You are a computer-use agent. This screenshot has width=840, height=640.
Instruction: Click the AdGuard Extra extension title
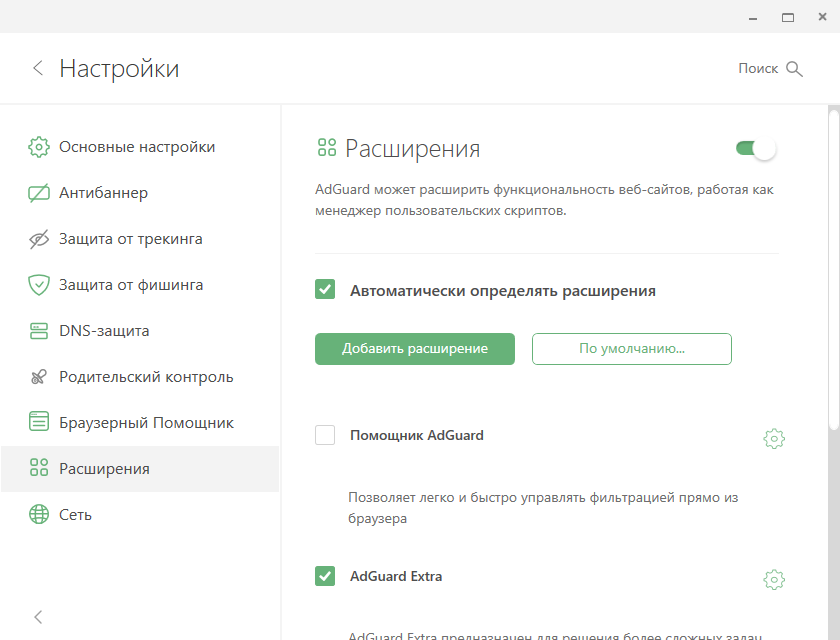(396, 576)
